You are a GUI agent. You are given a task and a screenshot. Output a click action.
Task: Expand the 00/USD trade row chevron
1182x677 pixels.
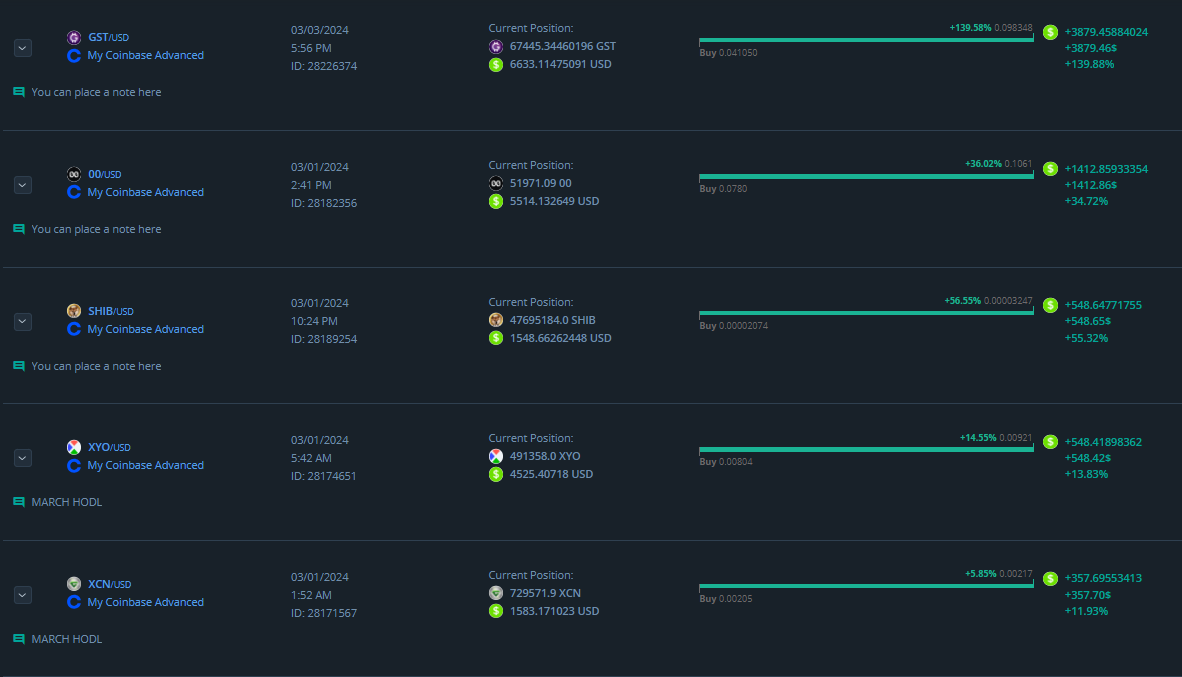[x=23, y=185]
